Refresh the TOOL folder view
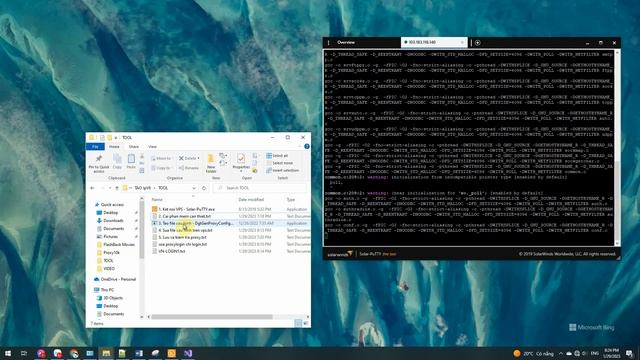The height and width of the screenshot is (360, 640). [x=204, y=188]
